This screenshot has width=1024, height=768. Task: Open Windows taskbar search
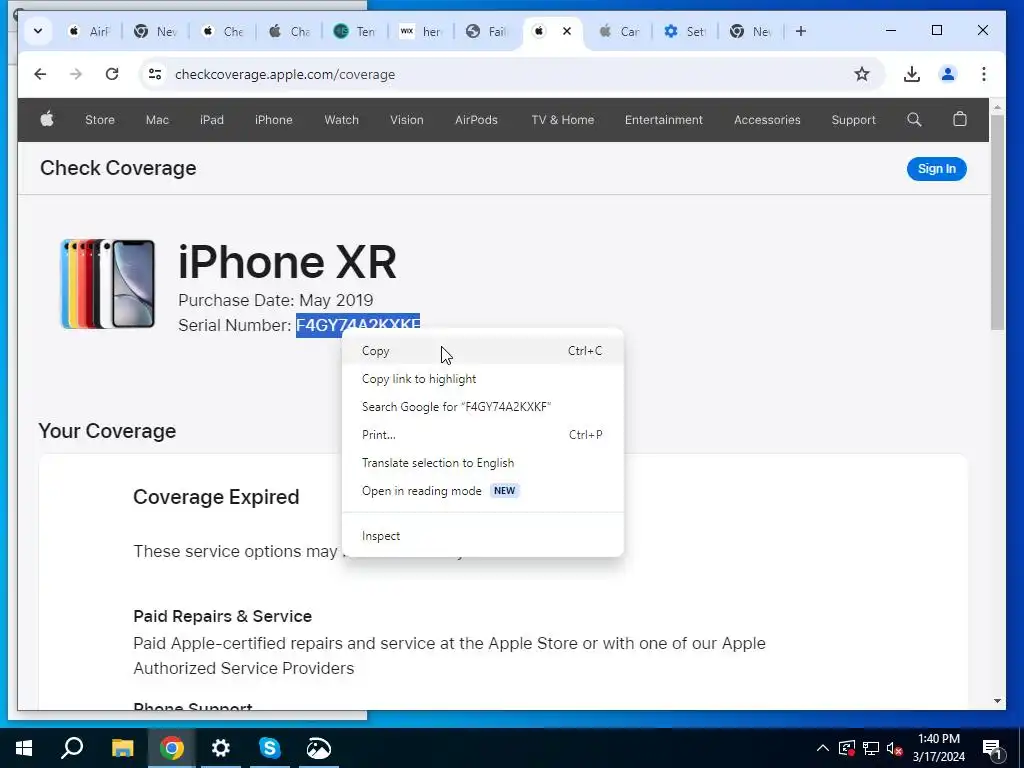[72, 748]
